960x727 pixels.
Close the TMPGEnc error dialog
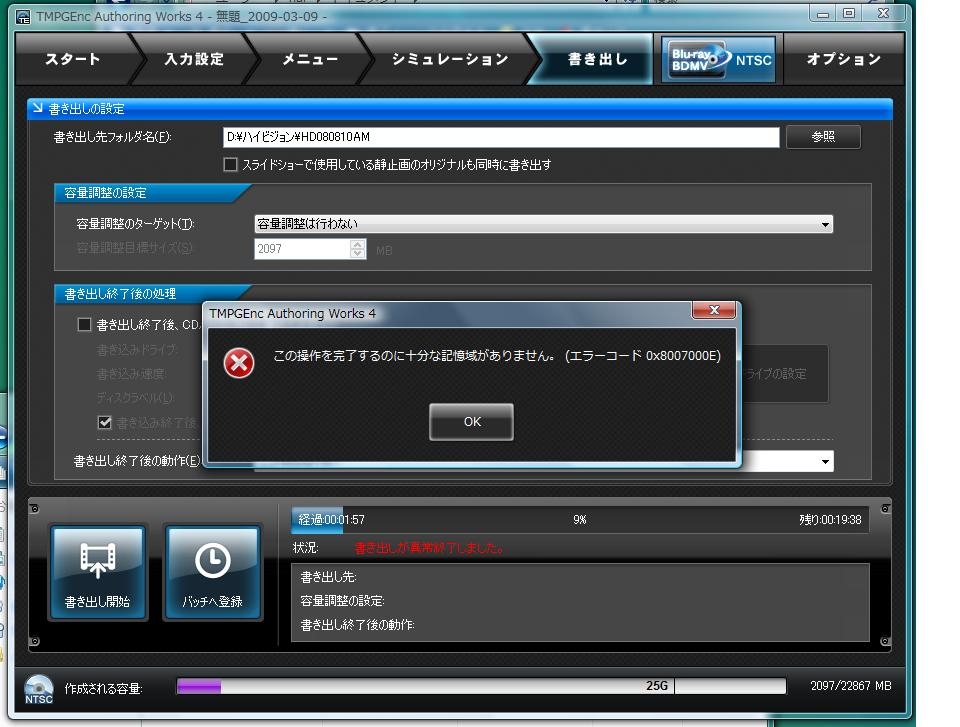(x=713, y=310)
